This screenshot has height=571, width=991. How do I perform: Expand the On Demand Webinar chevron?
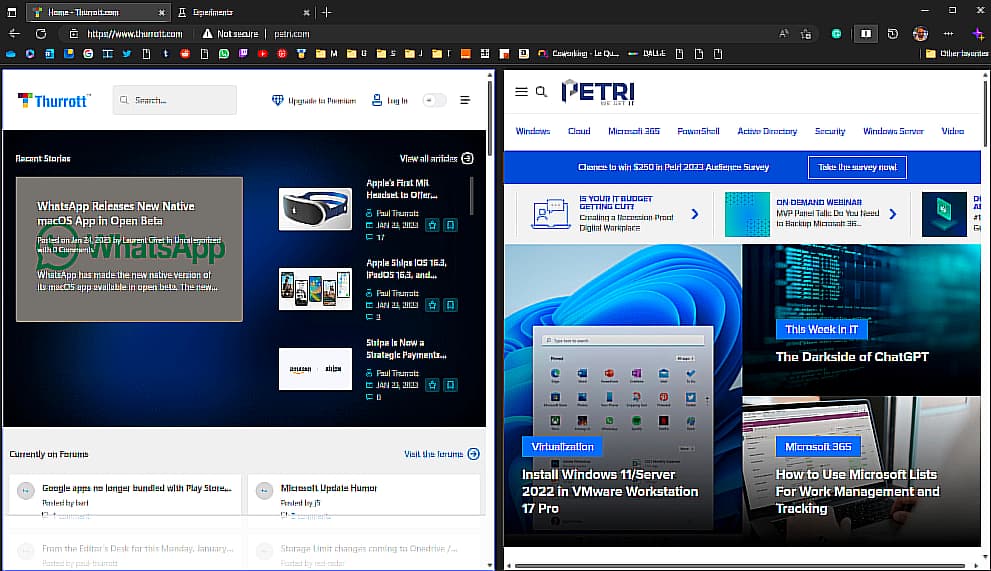[x=892, y=214]
